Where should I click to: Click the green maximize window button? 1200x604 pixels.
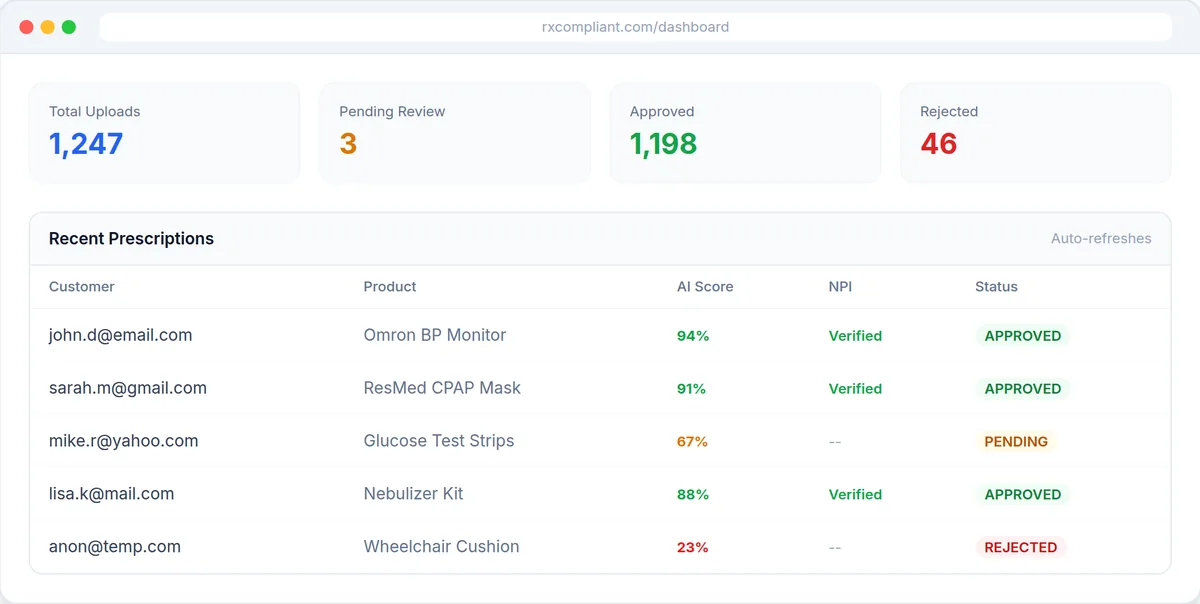click(69, 27)
